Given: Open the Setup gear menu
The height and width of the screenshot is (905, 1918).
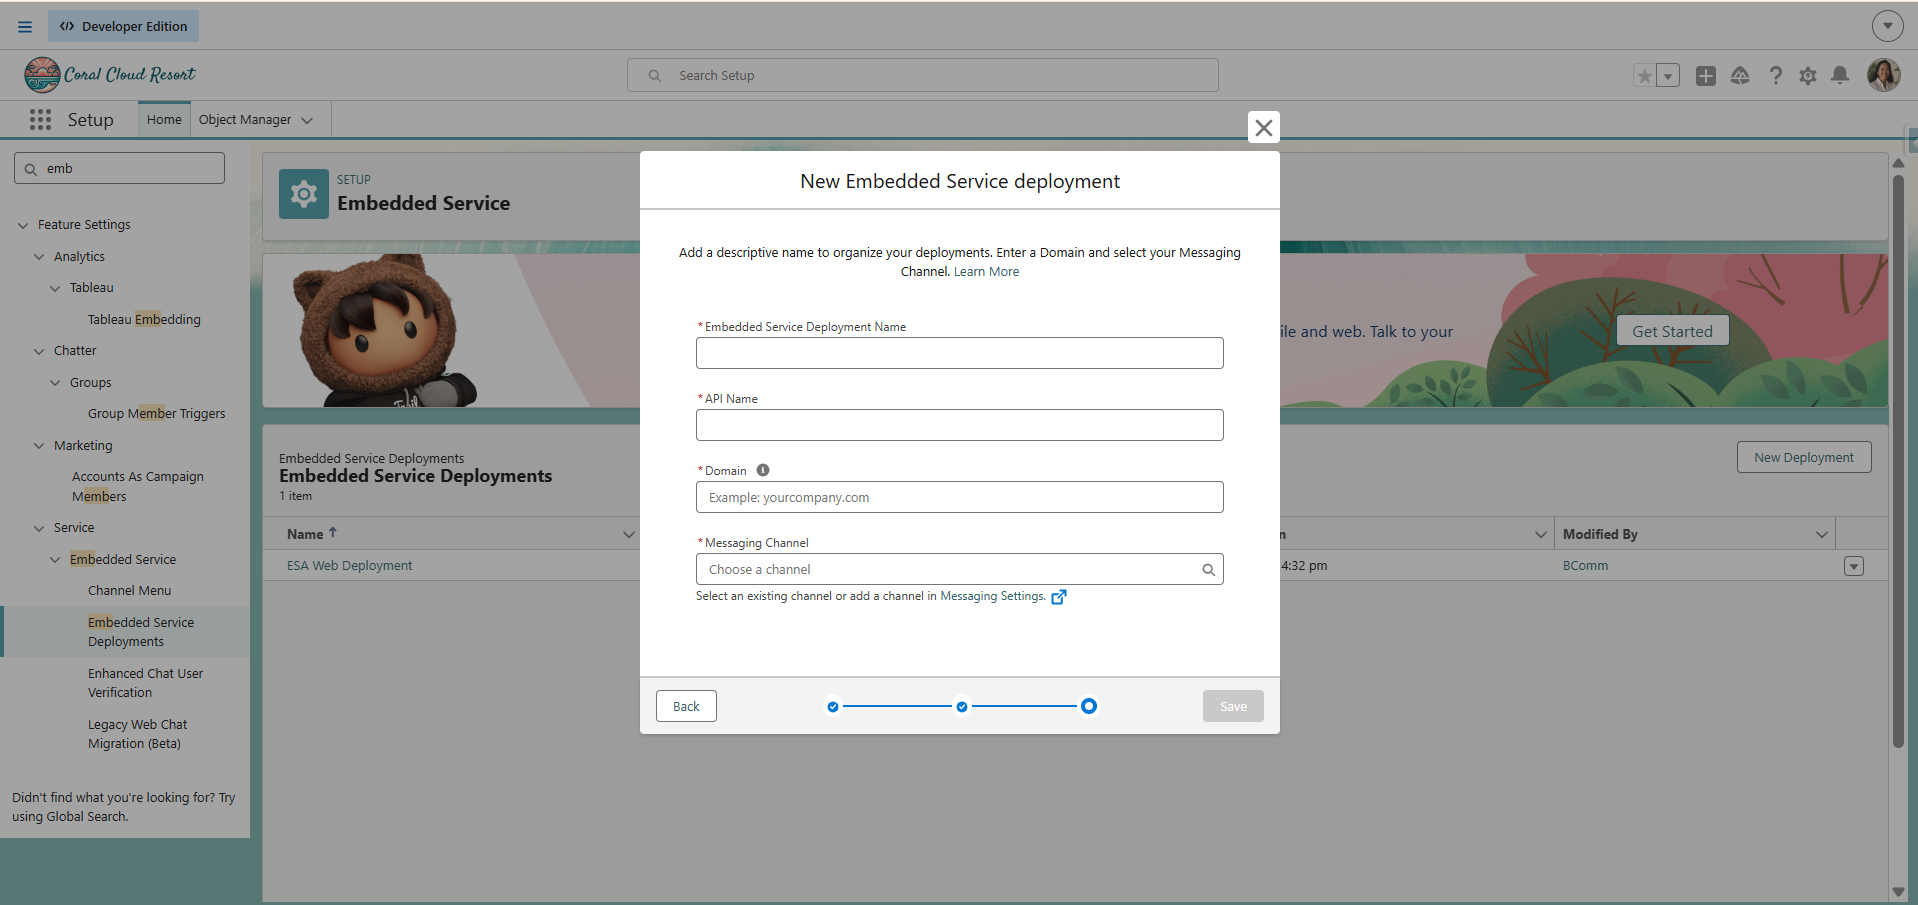Looking at the screenshot, I should coord(1808,76).
